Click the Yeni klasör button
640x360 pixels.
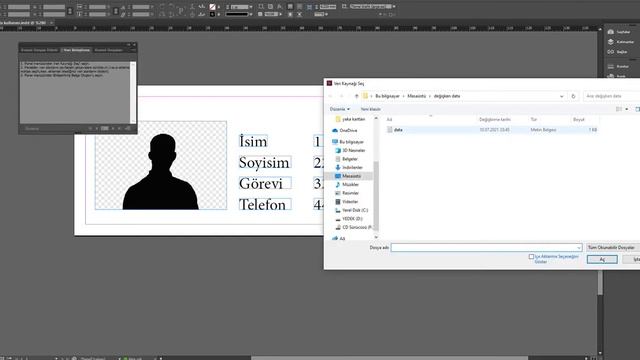(x=370, y=109)
